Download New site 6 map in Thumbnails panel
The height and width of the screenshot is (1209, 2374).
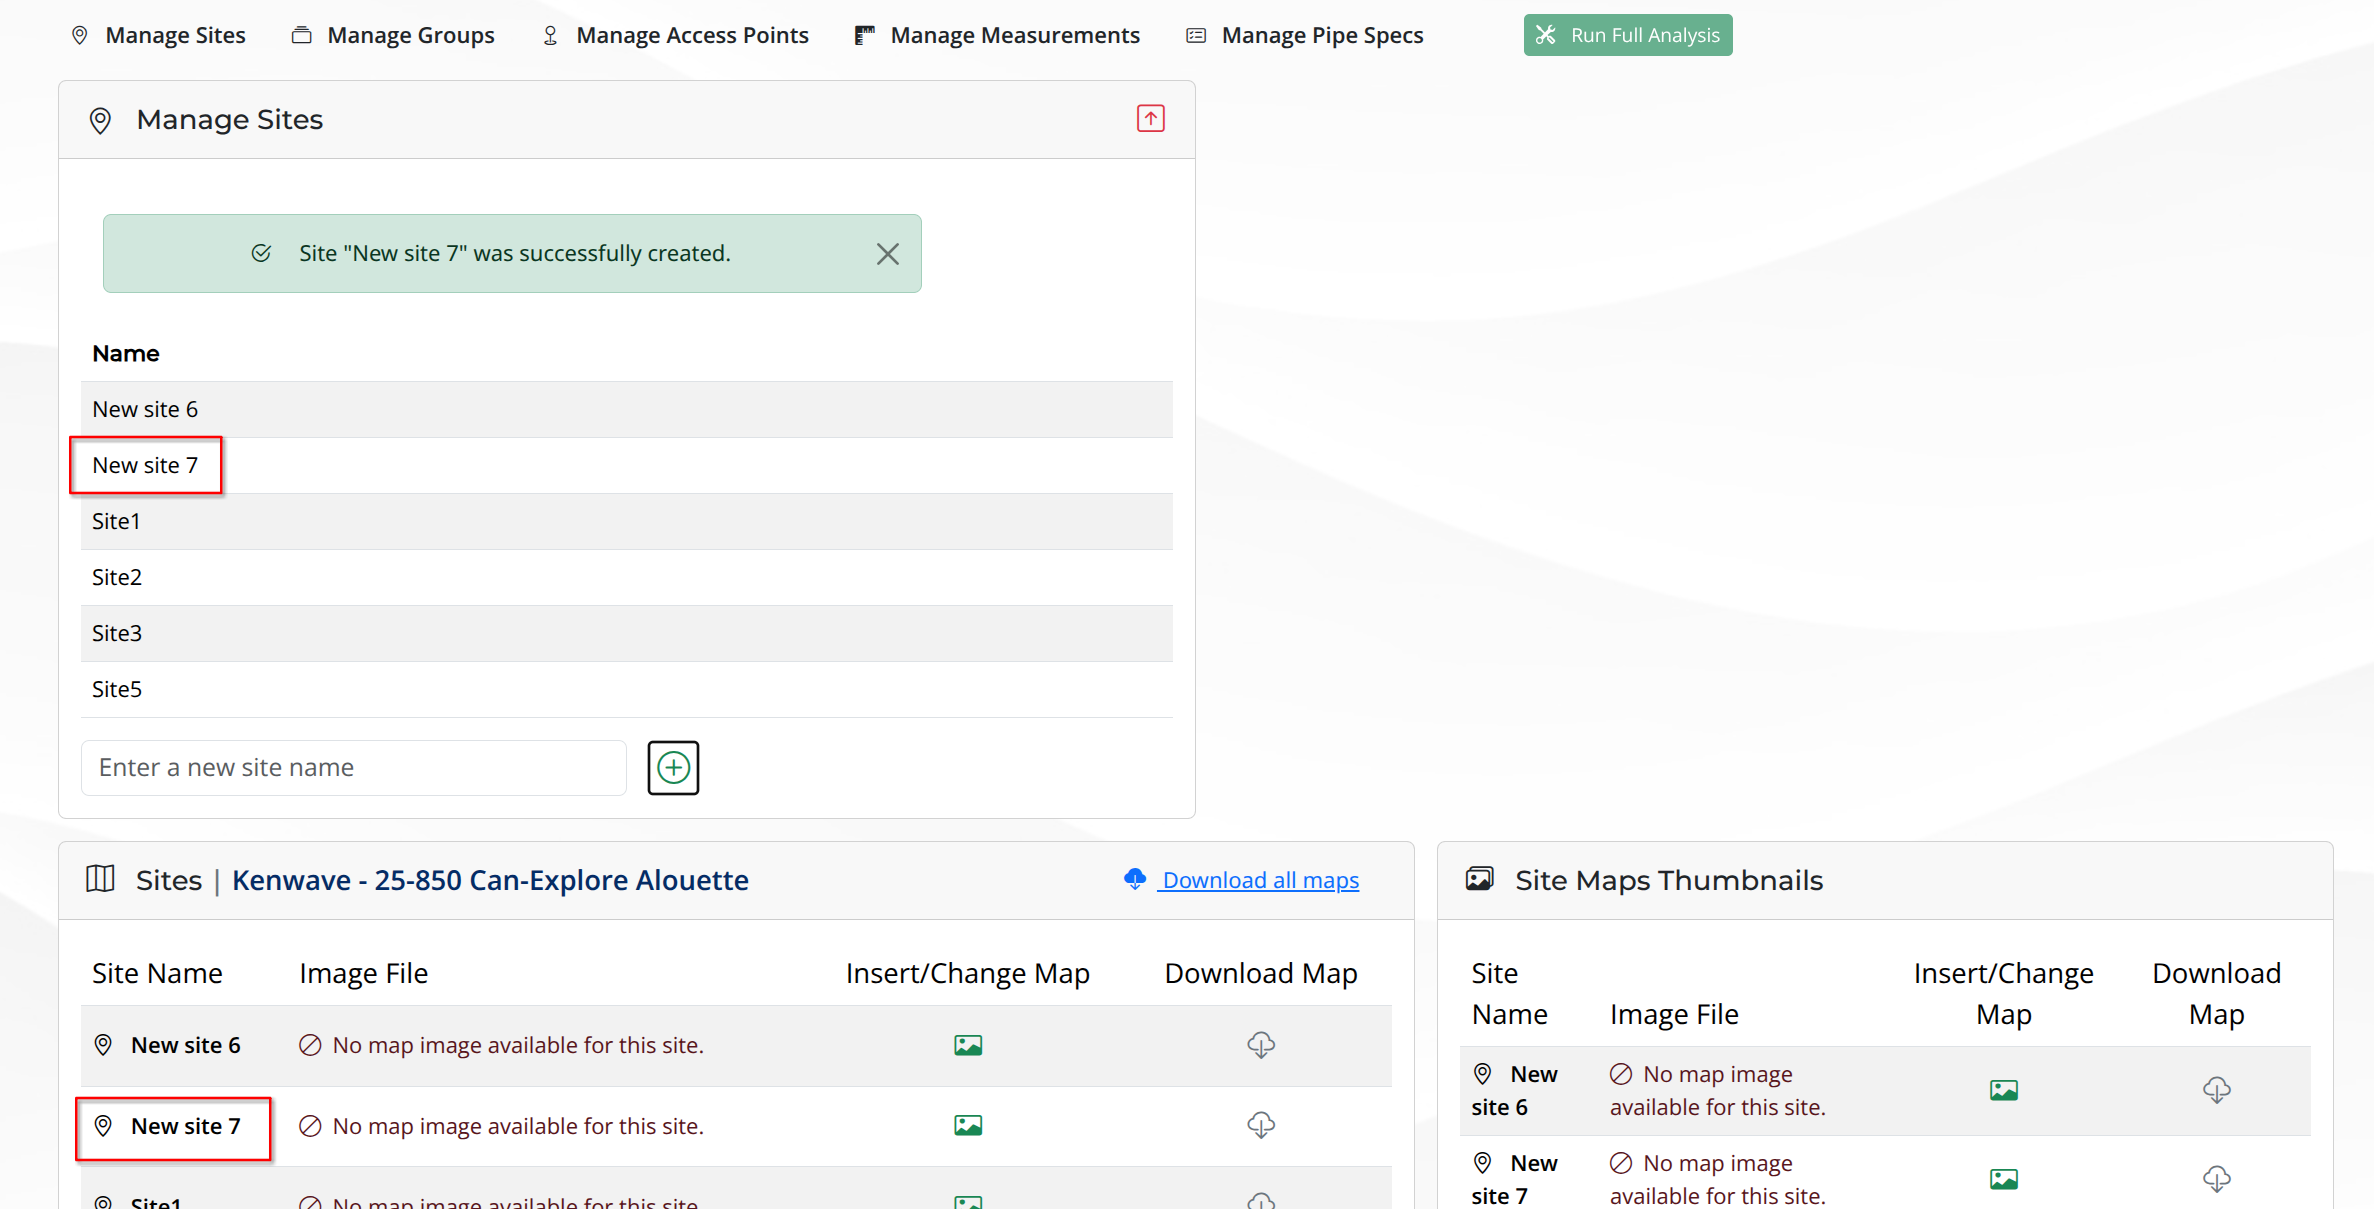(x=2217, y=1090)
